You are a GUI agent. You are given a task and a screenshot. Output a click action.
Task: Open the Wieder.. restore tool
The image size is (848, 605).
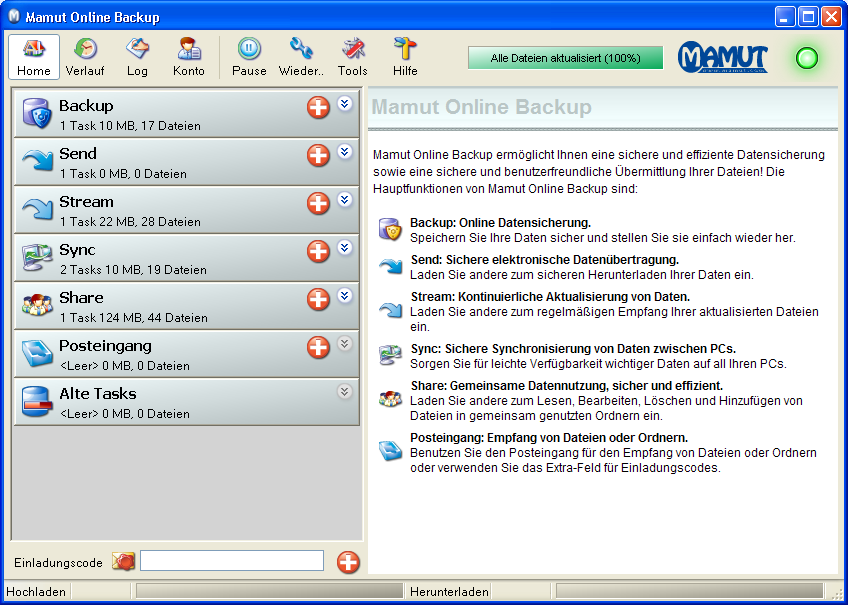coord(301,57)
